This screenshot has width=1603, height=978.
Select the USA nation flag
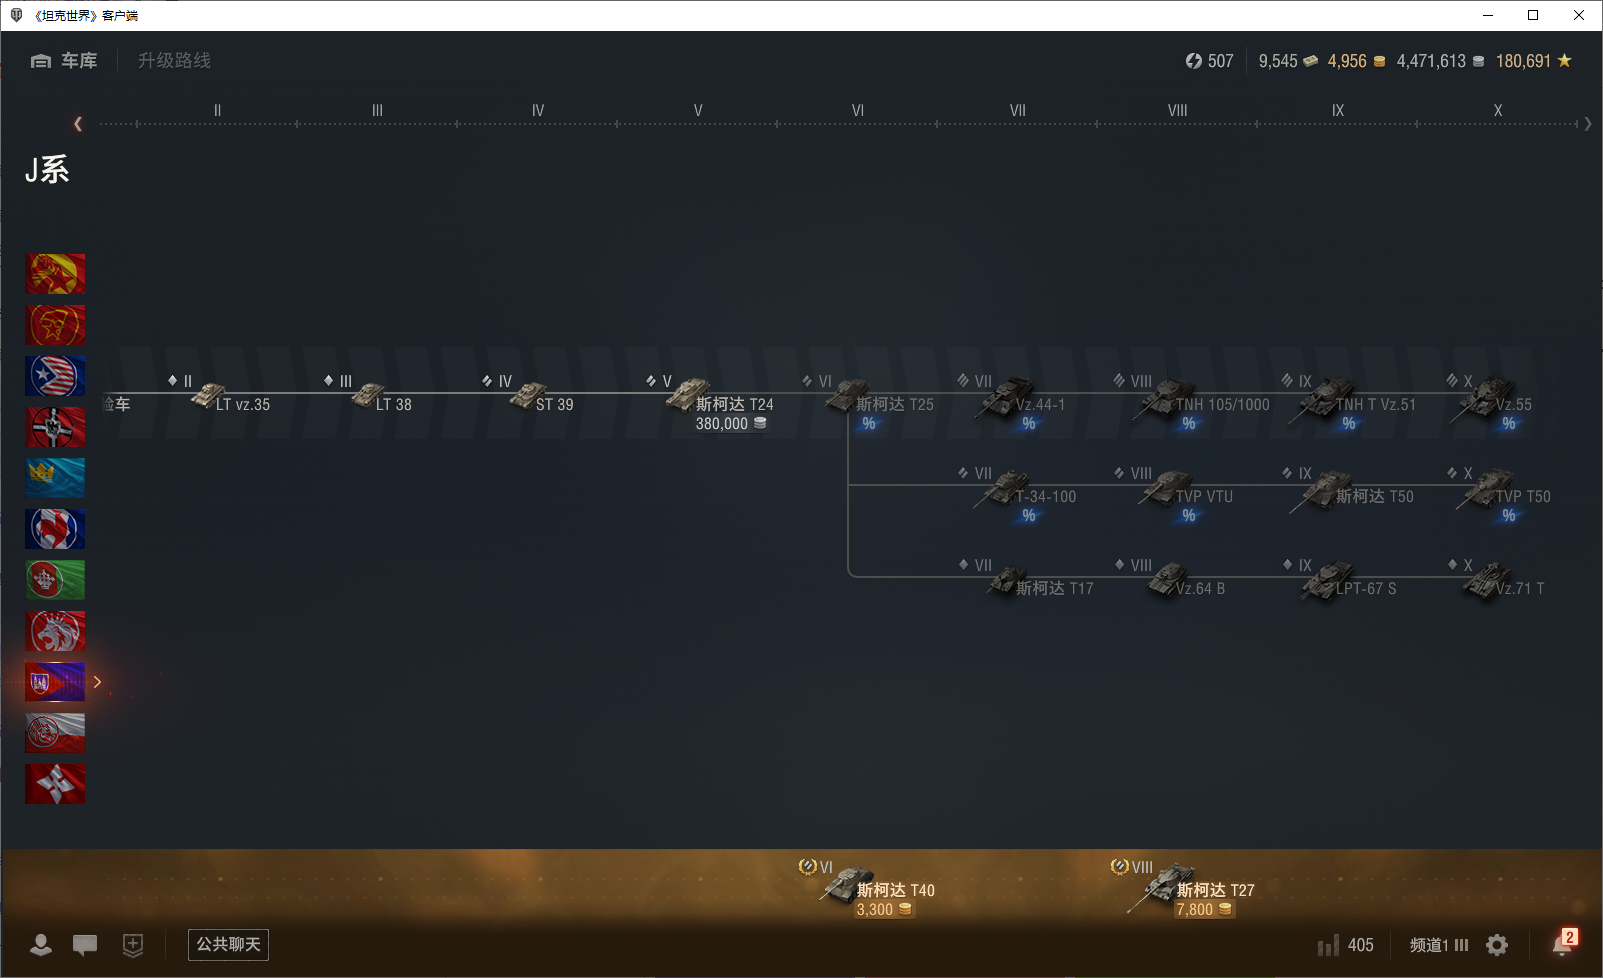click(x=55, y=376)
